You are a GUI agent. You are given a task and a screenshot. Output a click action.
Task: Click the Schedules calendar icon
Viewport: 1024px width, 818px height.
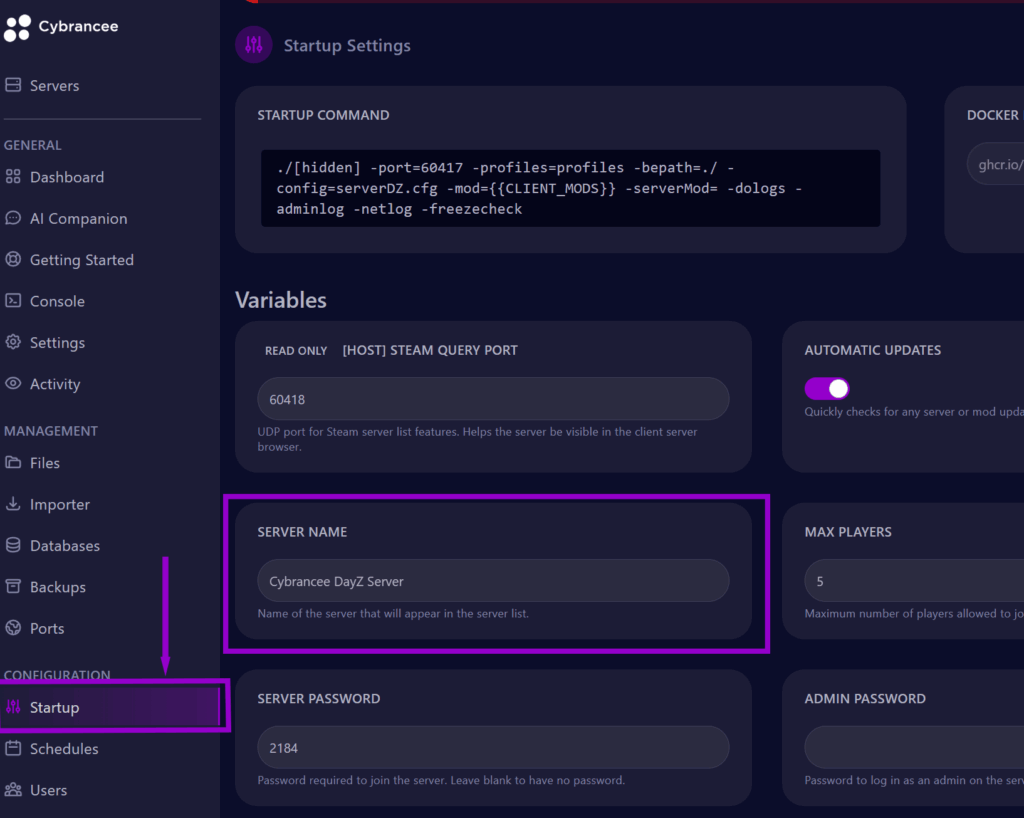click(14, 748)
